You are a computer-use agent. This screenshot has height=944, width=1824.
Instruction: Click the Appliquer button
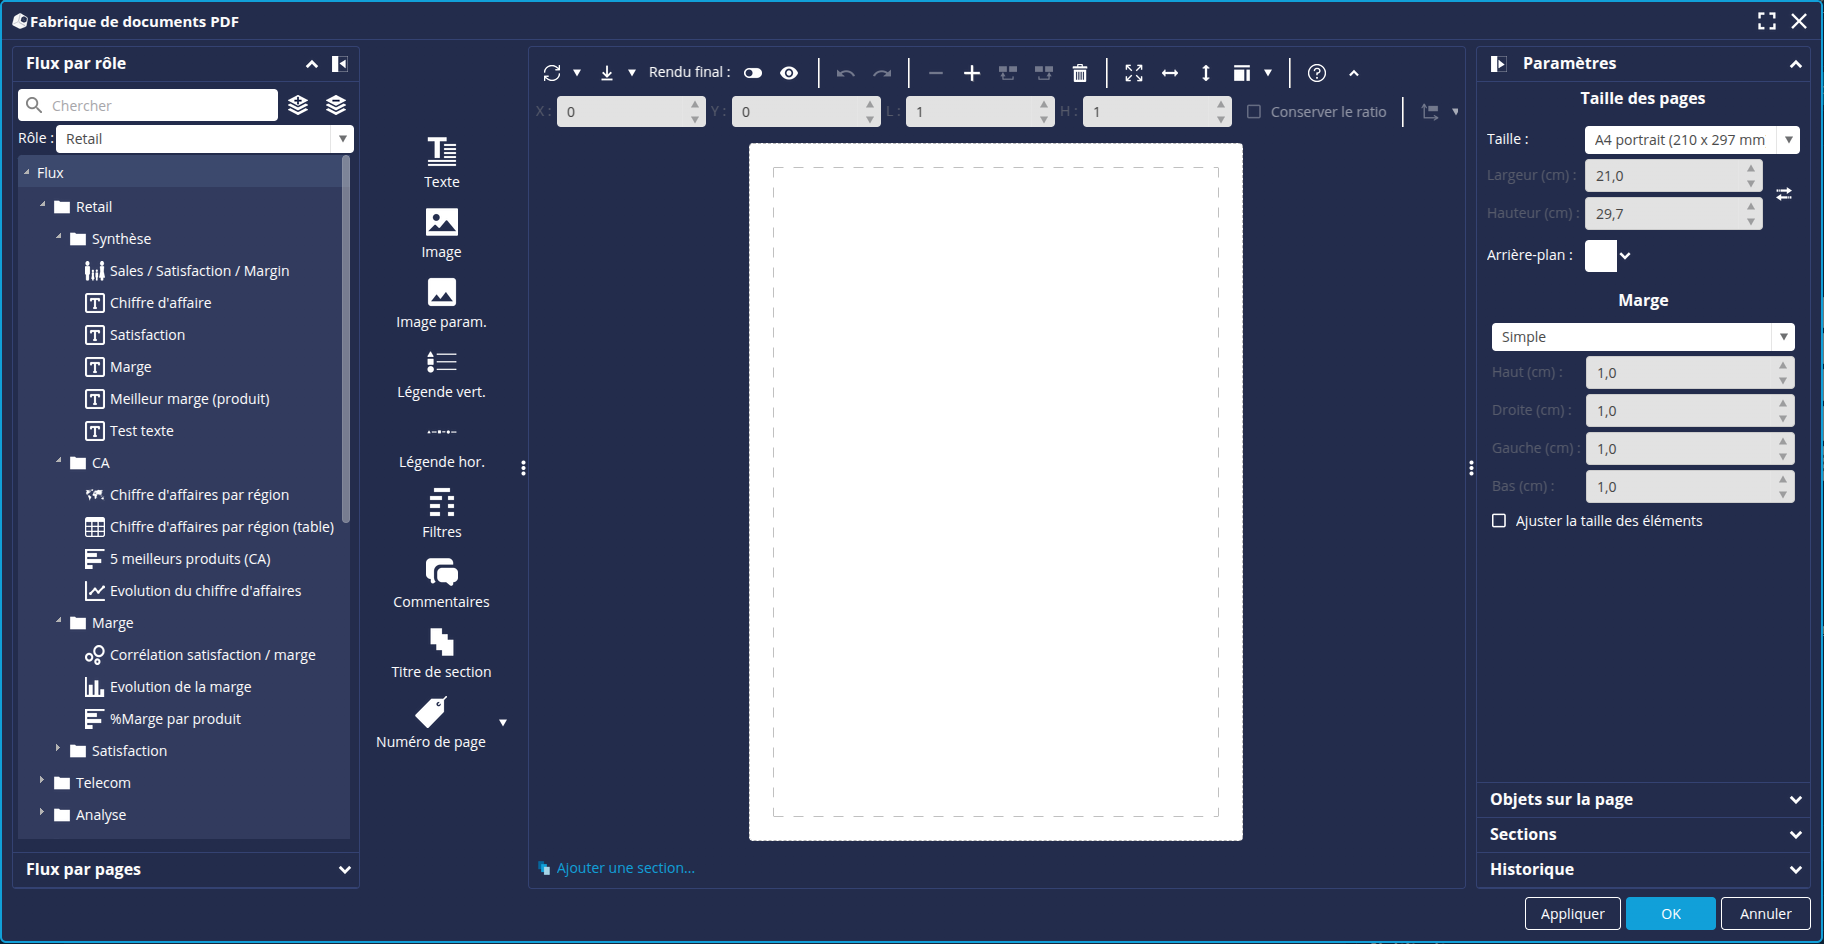pyautogui.click(x=1571, y=913)
